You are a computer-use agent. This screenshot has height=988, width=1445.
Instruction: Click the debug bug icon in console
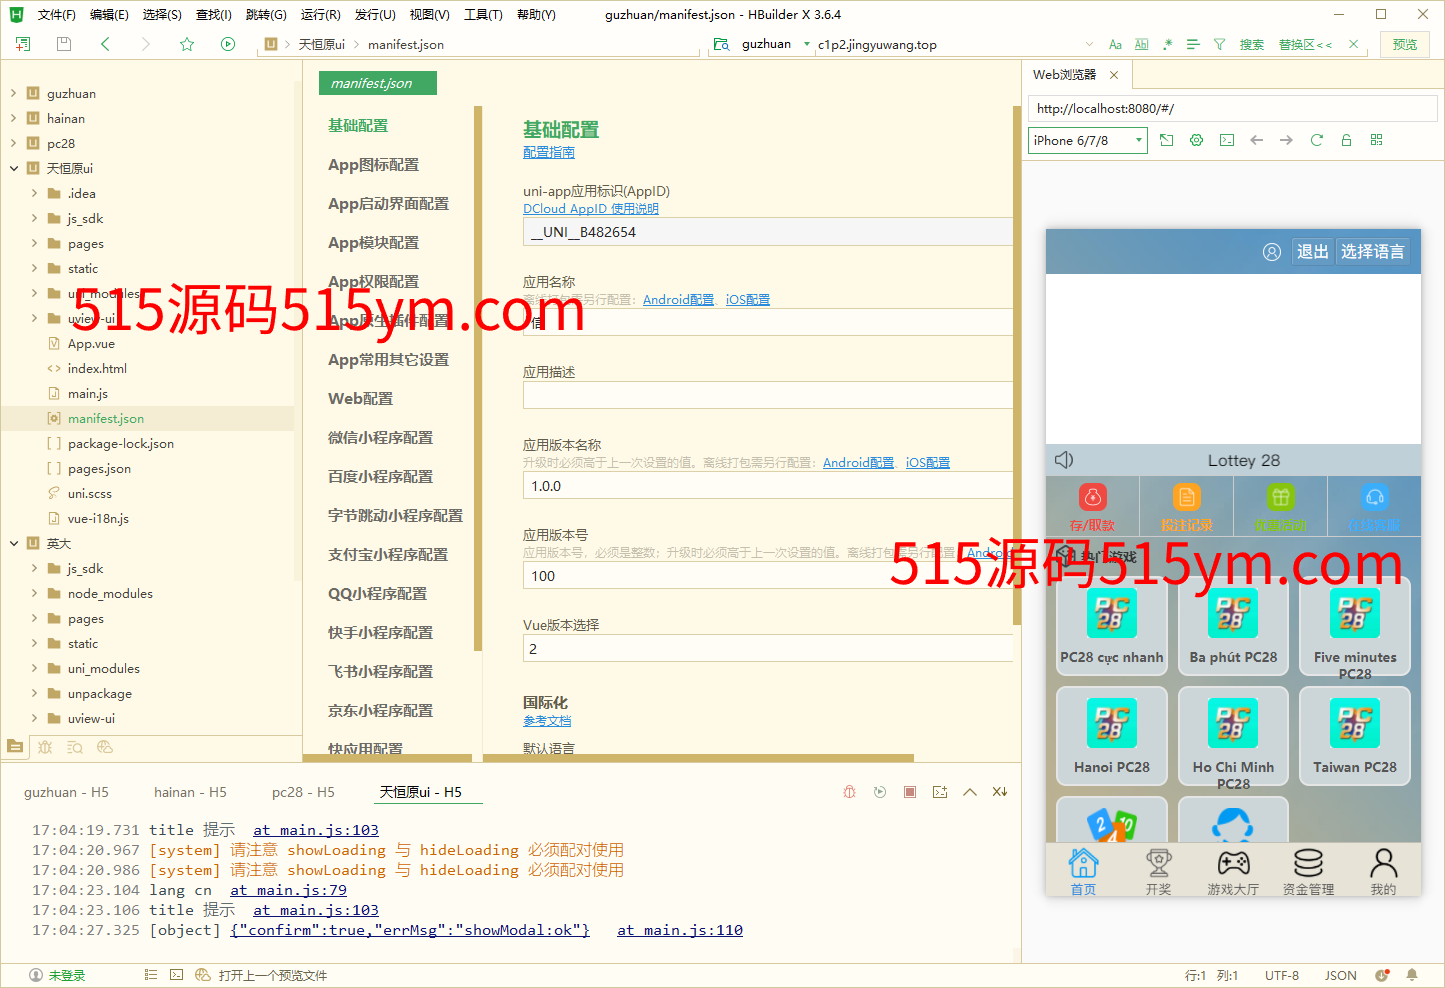click(849, 792)
